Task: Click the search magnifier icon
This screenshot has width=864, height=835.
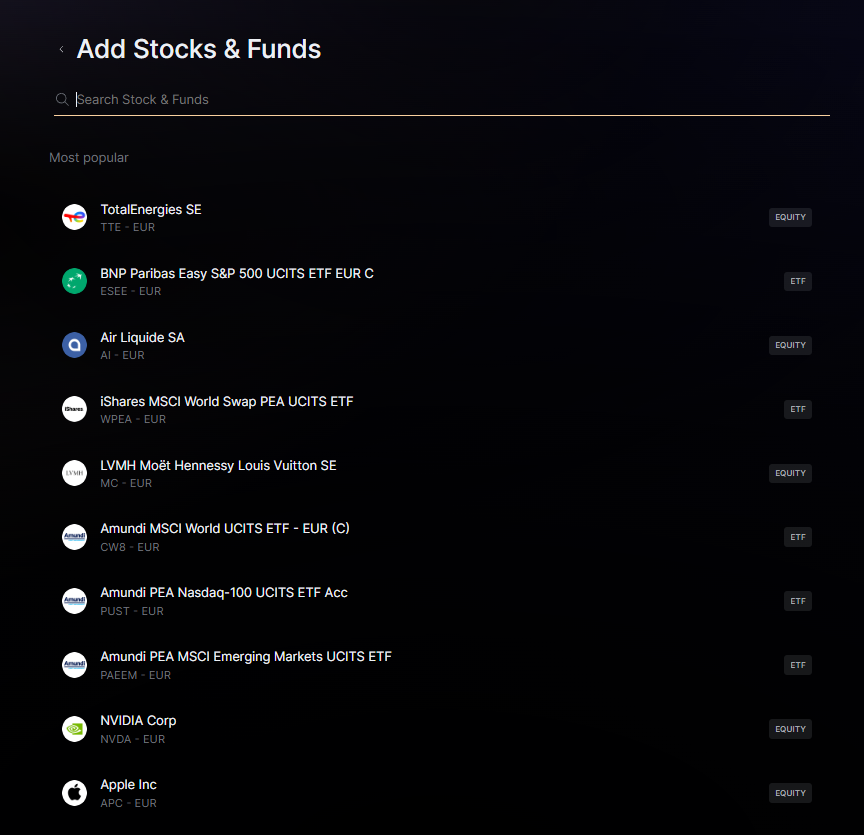Action: click(x=62, y=100)
